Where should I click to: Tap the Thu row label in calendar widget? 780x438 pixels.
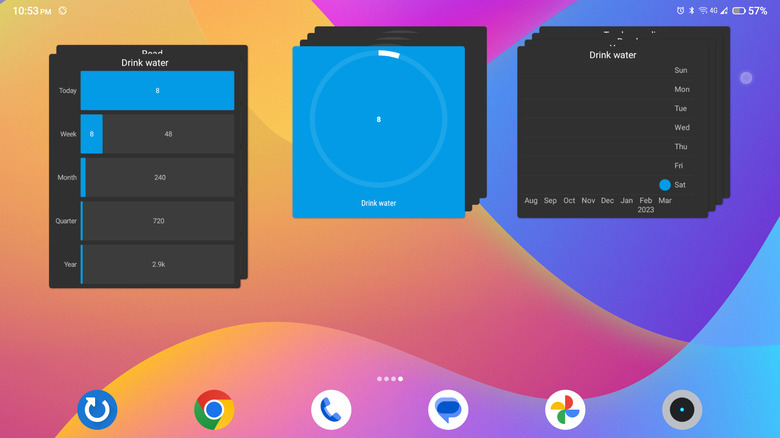(681, 146)
